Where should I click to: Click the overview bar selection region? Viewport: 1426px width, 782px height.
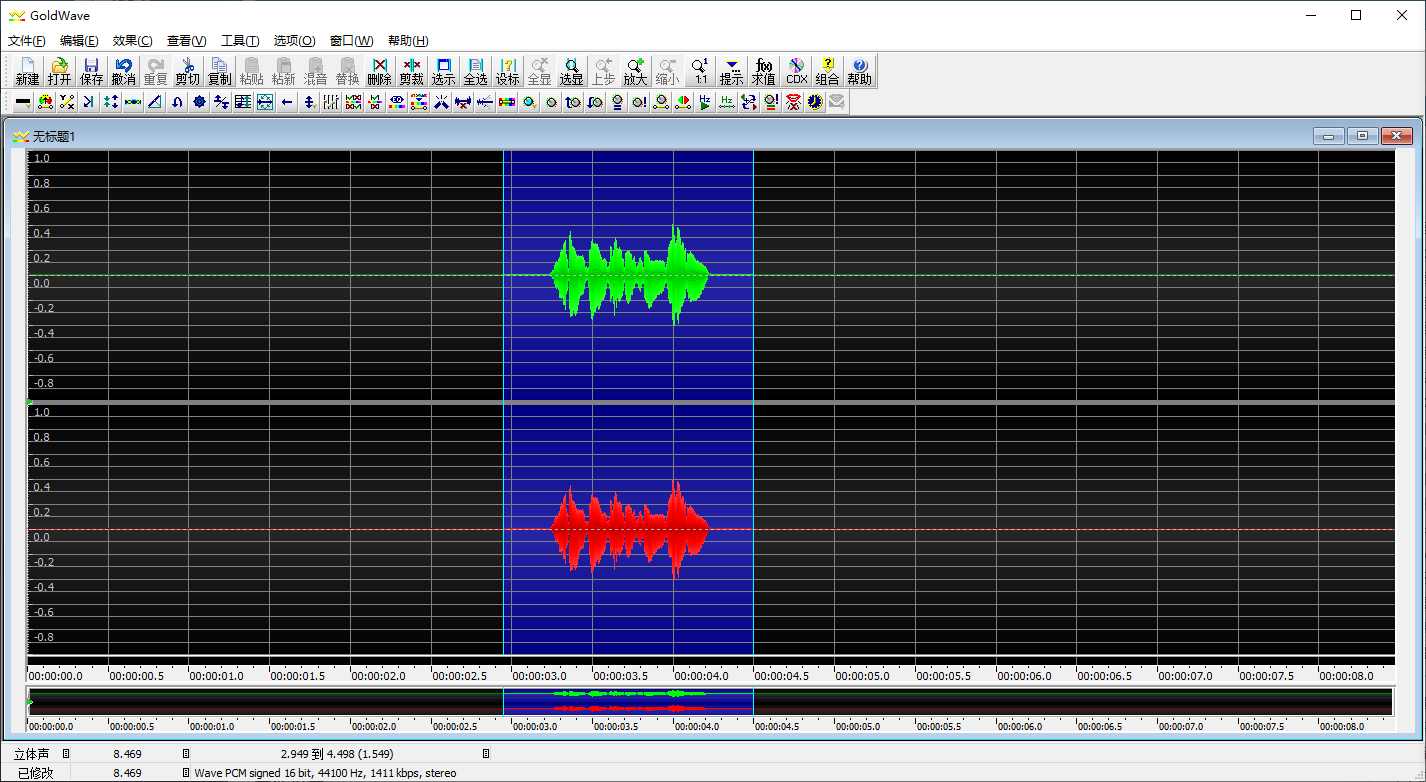click(628, 700)
